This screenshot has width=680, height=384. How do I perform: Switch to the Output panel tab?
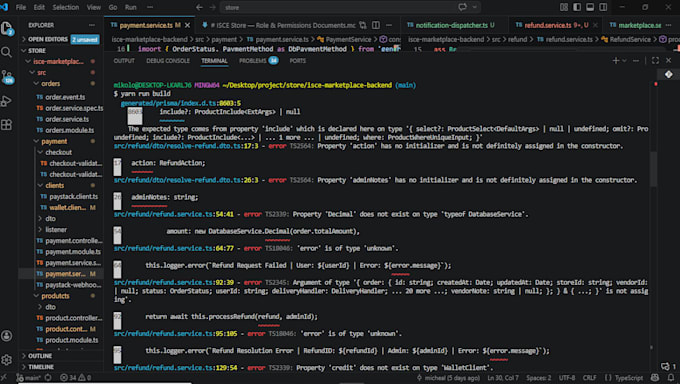coord(124,61)
